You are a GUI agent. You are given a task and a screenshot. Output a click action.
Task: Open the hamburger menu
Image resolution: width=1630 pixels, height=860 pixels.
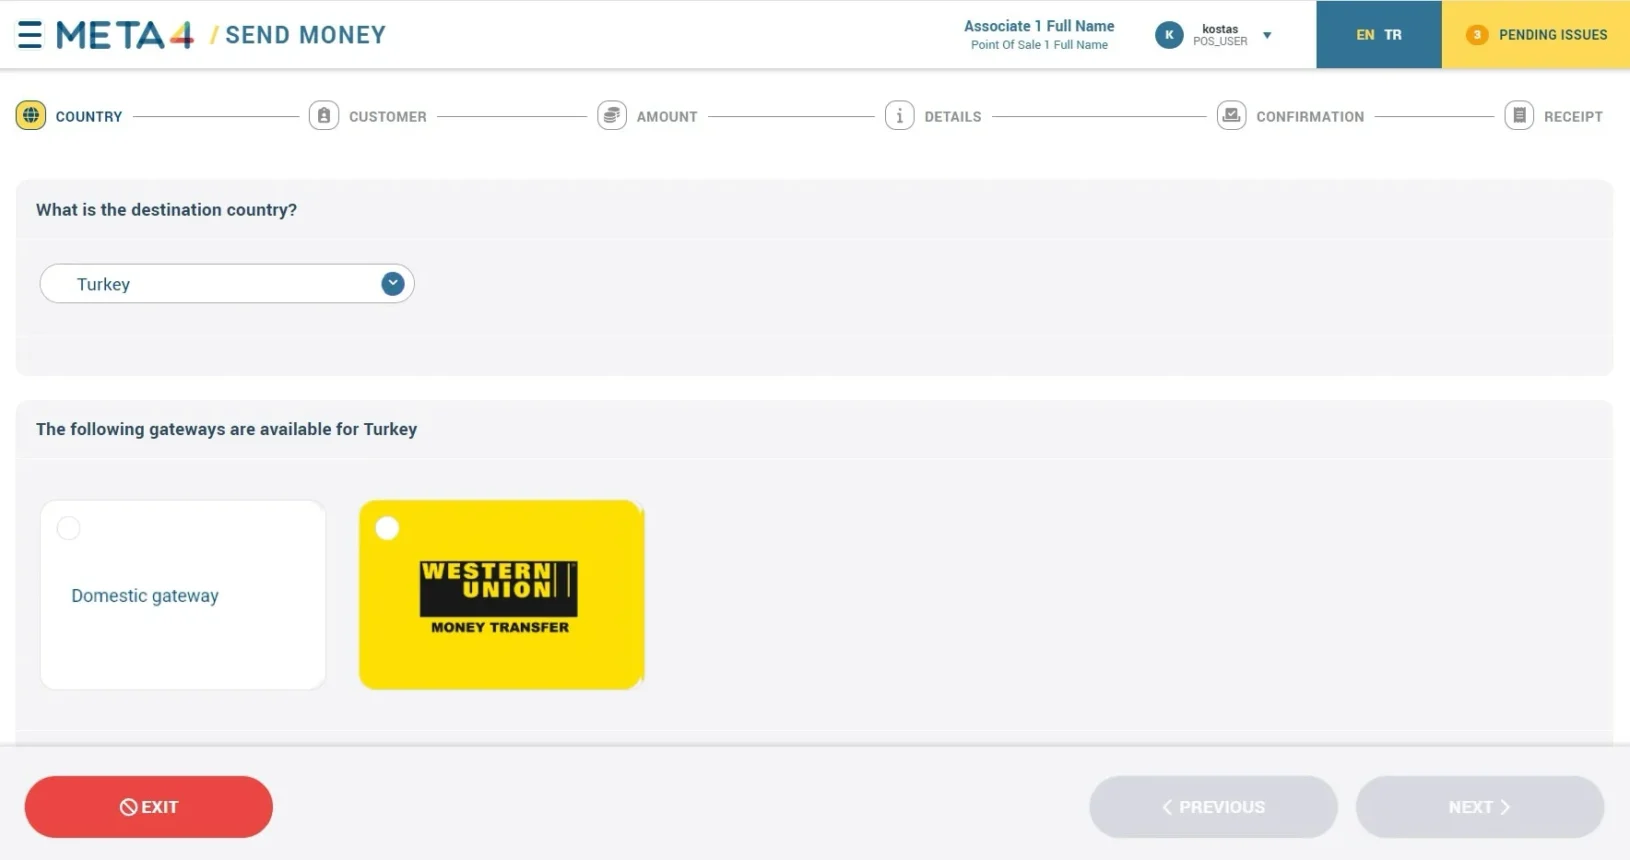click(x=30, y=35)
